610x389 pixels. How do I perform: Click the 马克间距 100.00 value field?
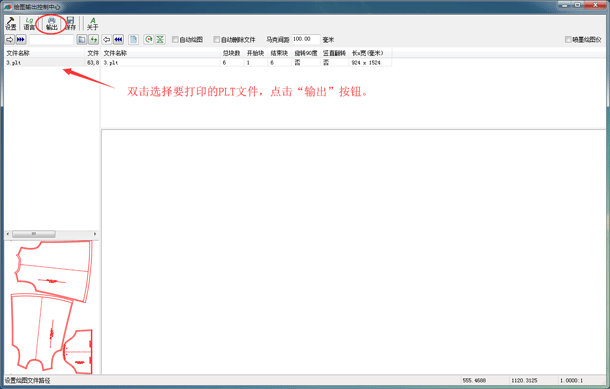click(306, 39)
